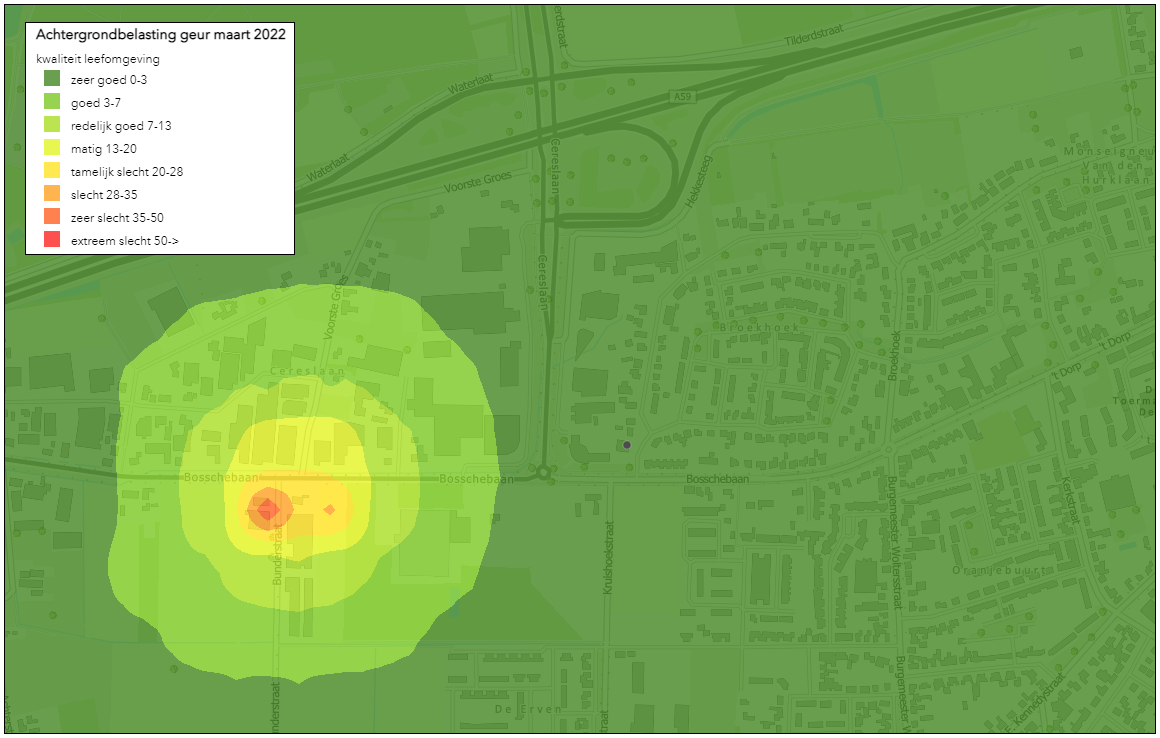Click the red 'extreem slecht 50->' swatch
The height and width of the screenshot is (738, 1160).
coord(52,239)
